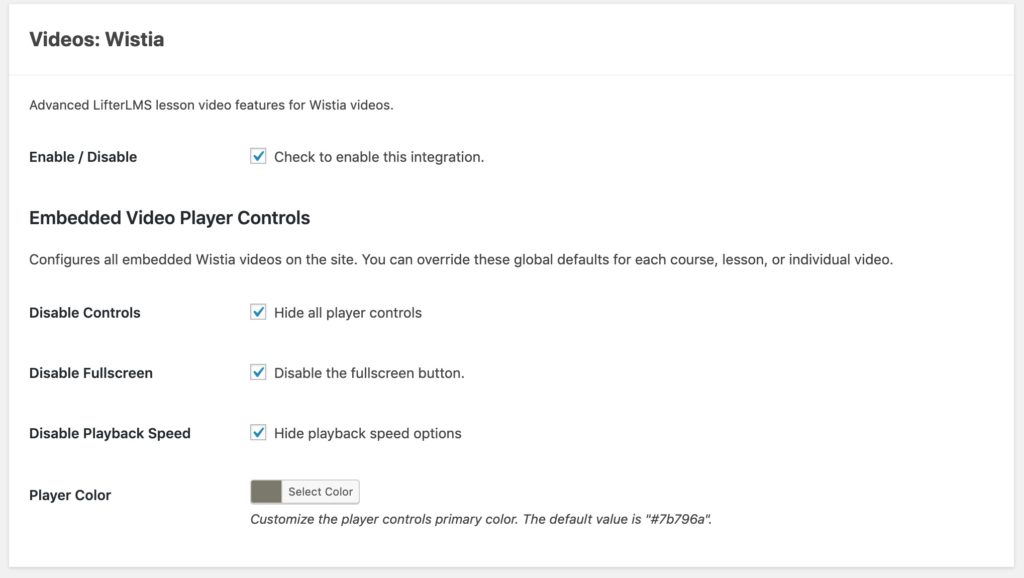1024x578 pixels.
Task: Click the 'Embedded Video Player Controls' heading
Action: [169, 217]
